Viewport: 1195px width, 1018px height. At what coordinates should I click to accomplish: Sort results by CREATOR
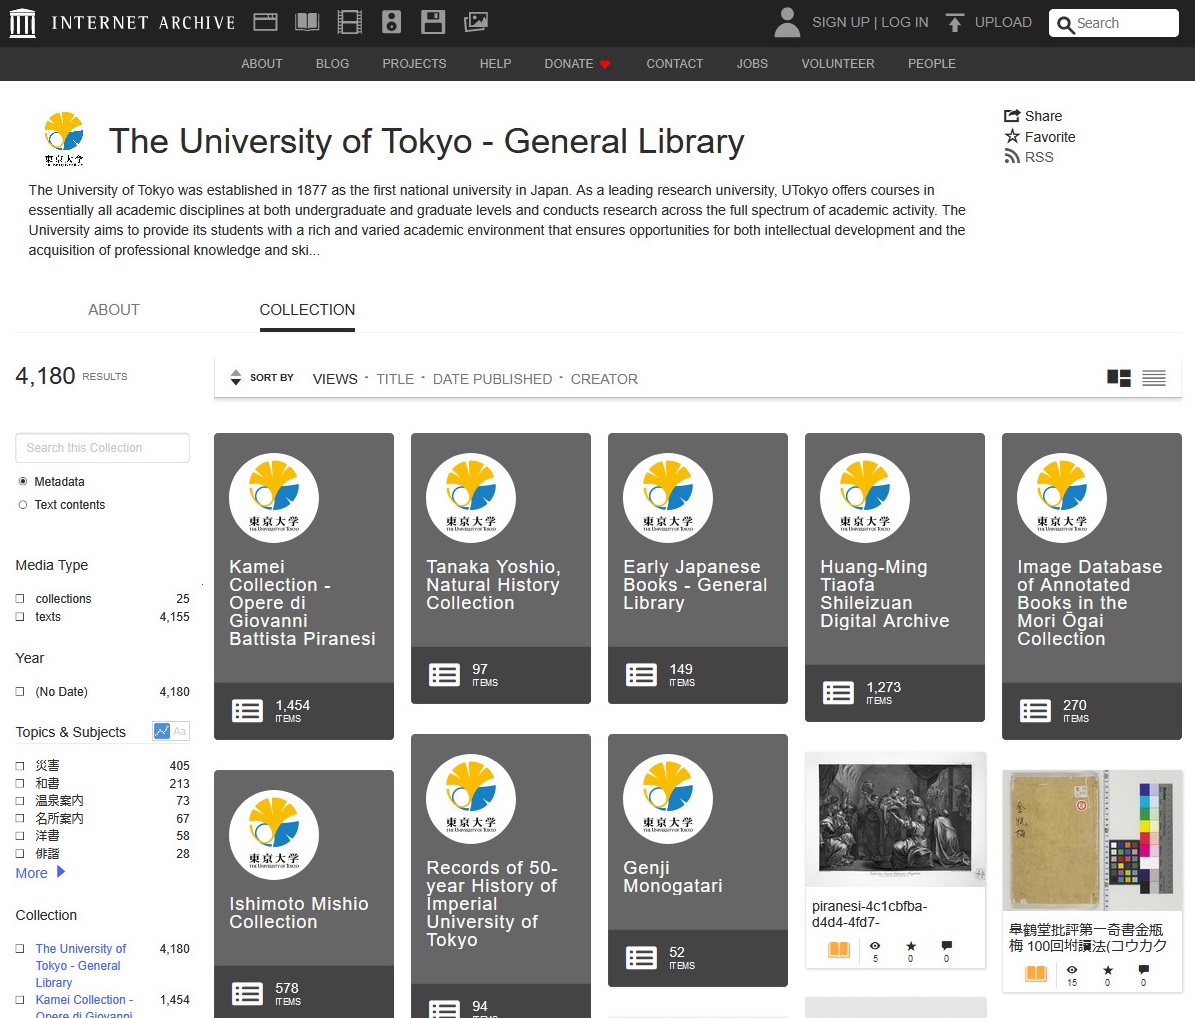pyautogui.click(x=604, y=379)
